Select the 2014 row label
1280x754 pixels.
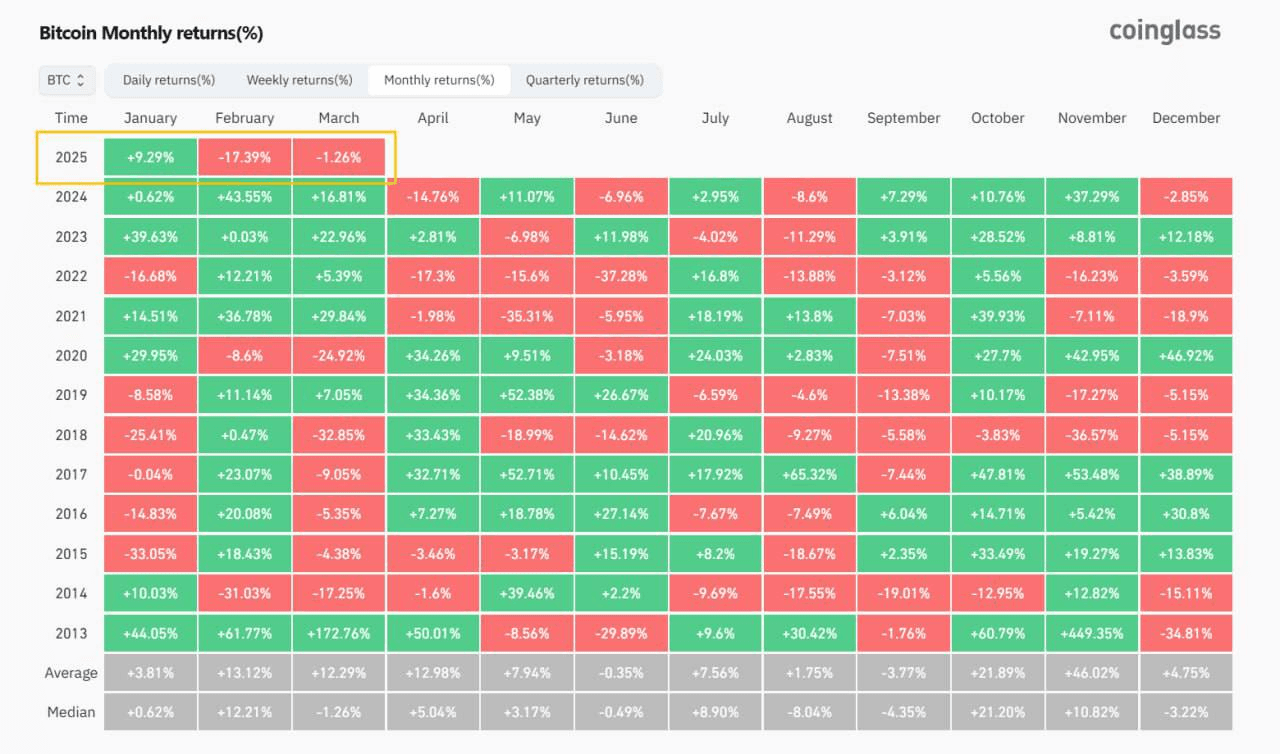(x=71, y=593)
